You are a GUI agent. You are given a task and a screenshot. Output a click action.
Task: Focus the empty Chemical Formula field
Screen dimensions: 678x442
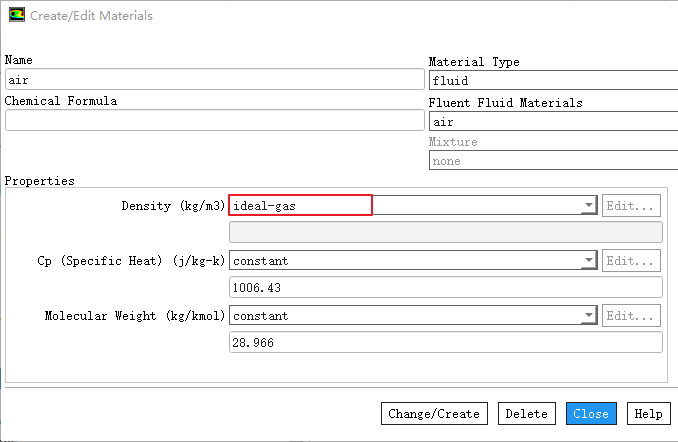[x=214, y=120]
